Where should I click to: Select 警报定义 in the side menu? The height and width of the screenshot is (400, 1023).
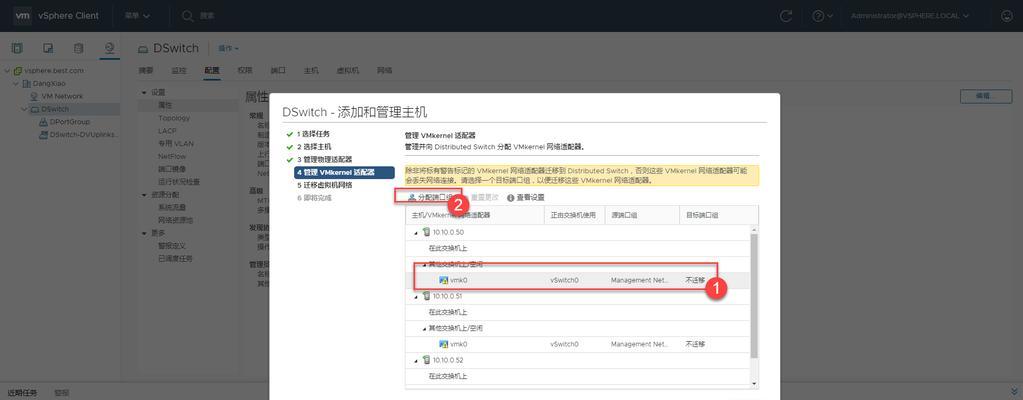(172, 246)
